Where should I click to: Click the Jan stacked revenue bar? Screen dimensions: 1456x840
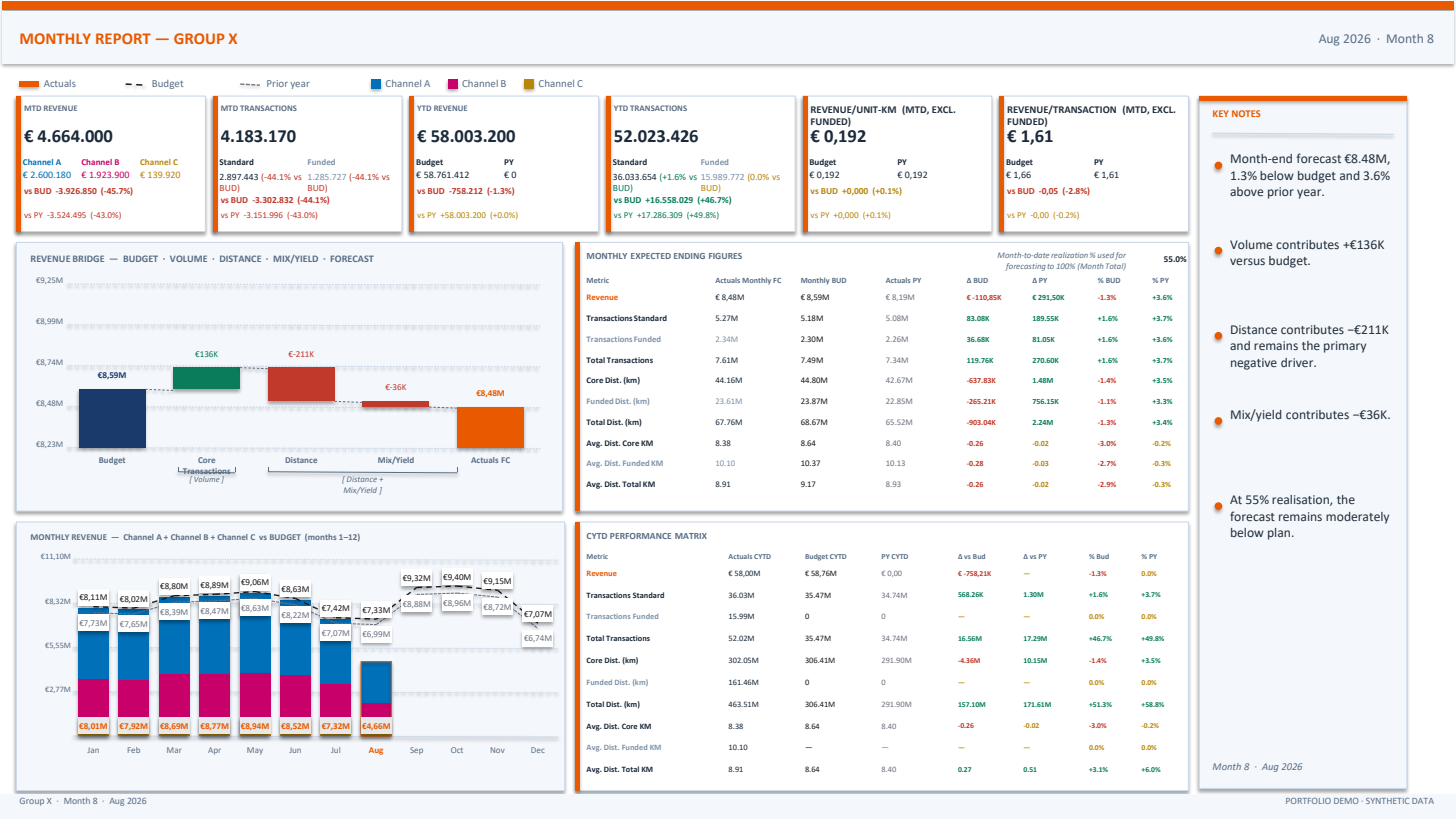(93, 672)
